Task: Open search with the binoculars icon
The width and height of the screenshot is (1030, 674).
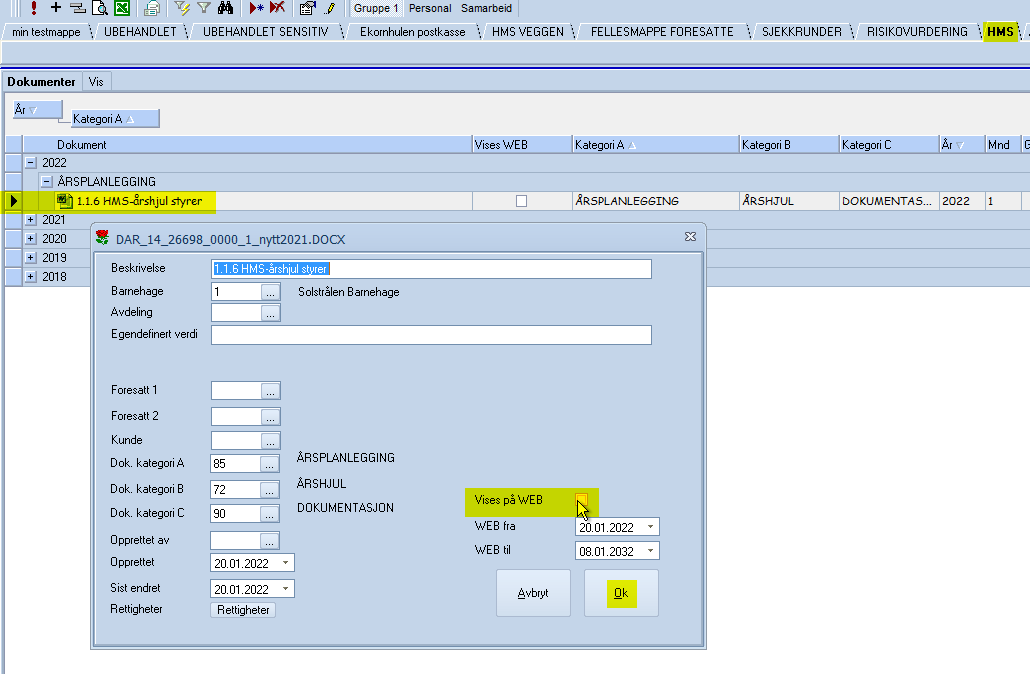Action: click(225, 8)
